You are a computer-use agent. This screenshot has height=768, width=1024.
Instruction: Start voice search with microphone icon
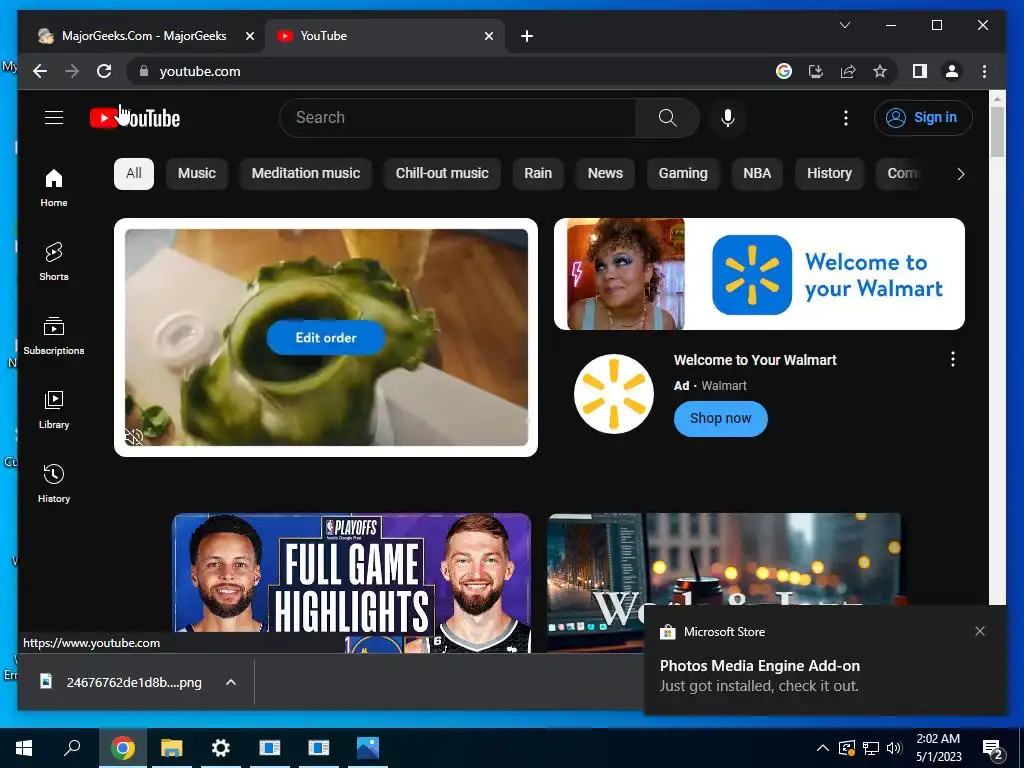[x=728, y=118]
